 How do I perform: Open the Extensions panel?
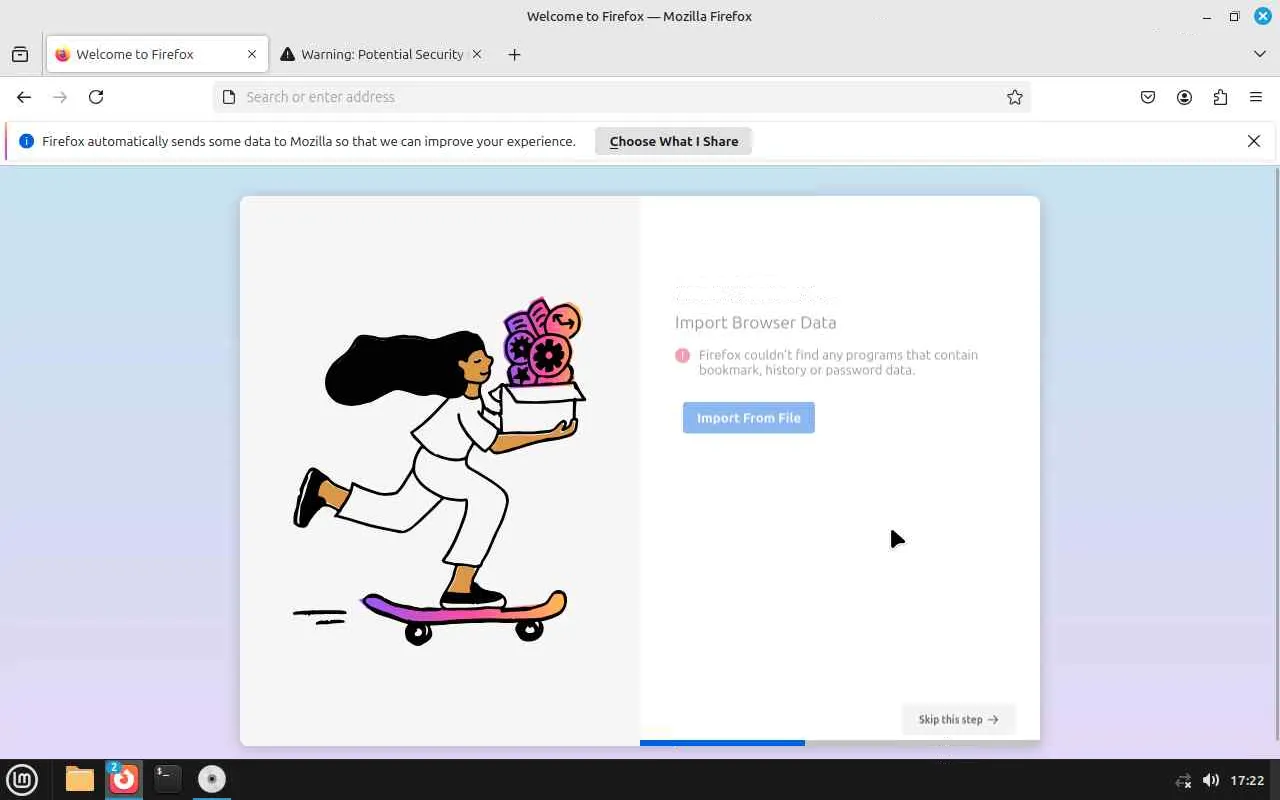click(1220, 97)
